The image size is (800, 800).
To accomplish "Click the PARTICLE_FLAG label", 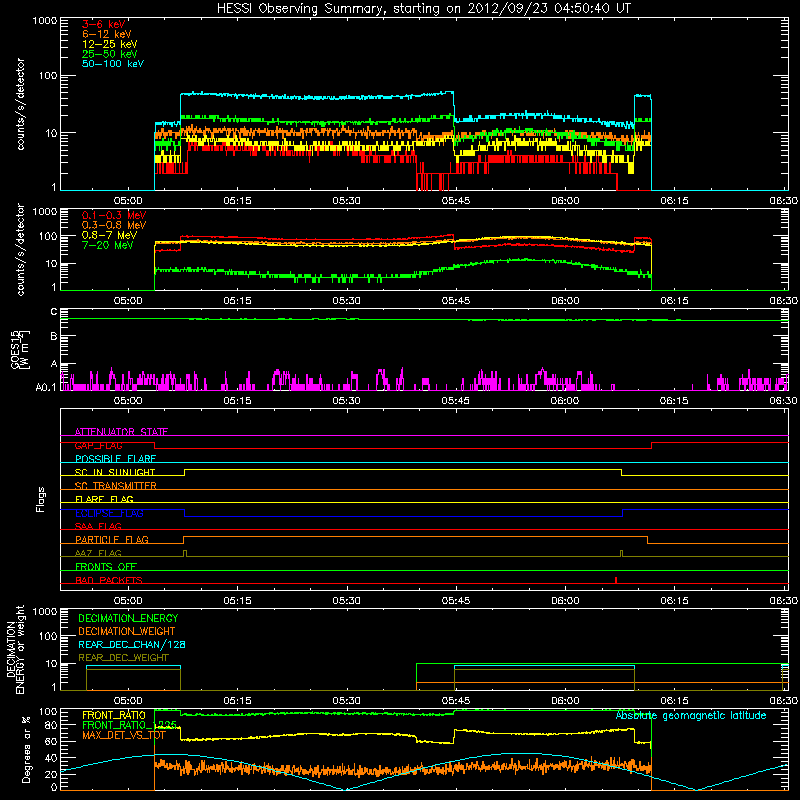I will 112,539.
